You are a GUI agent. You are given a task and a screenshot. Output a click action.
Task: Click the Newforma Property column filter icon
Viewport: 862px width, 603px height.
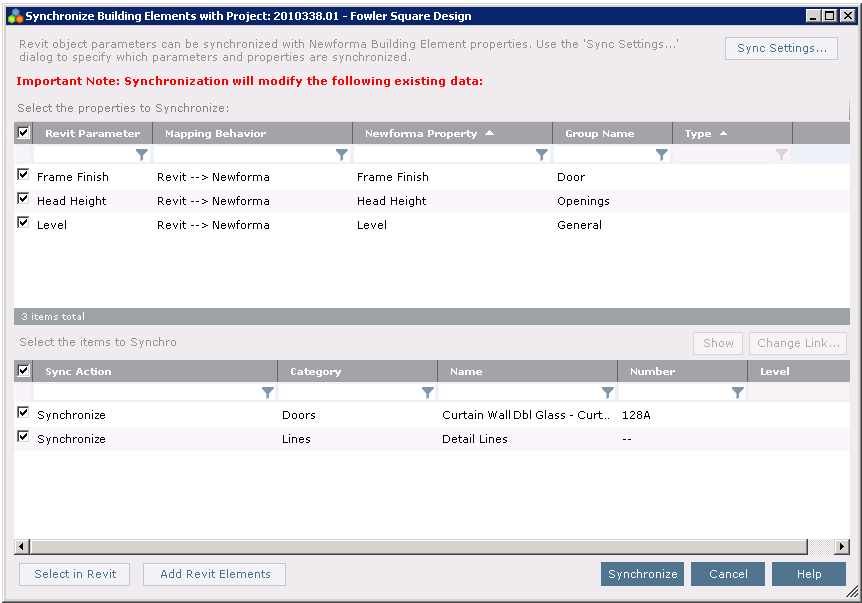click(542, 155)
